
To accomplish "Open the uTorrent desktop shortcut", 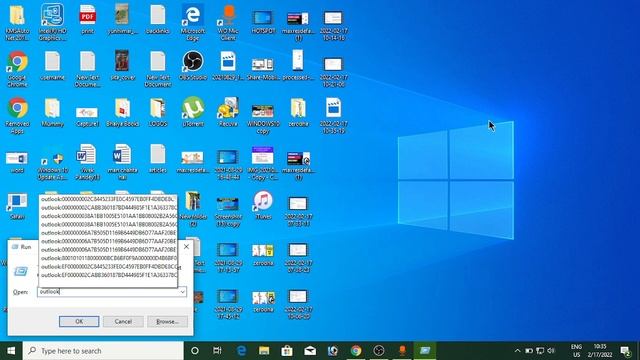I will pyautogui.click(x=193, y=112).
